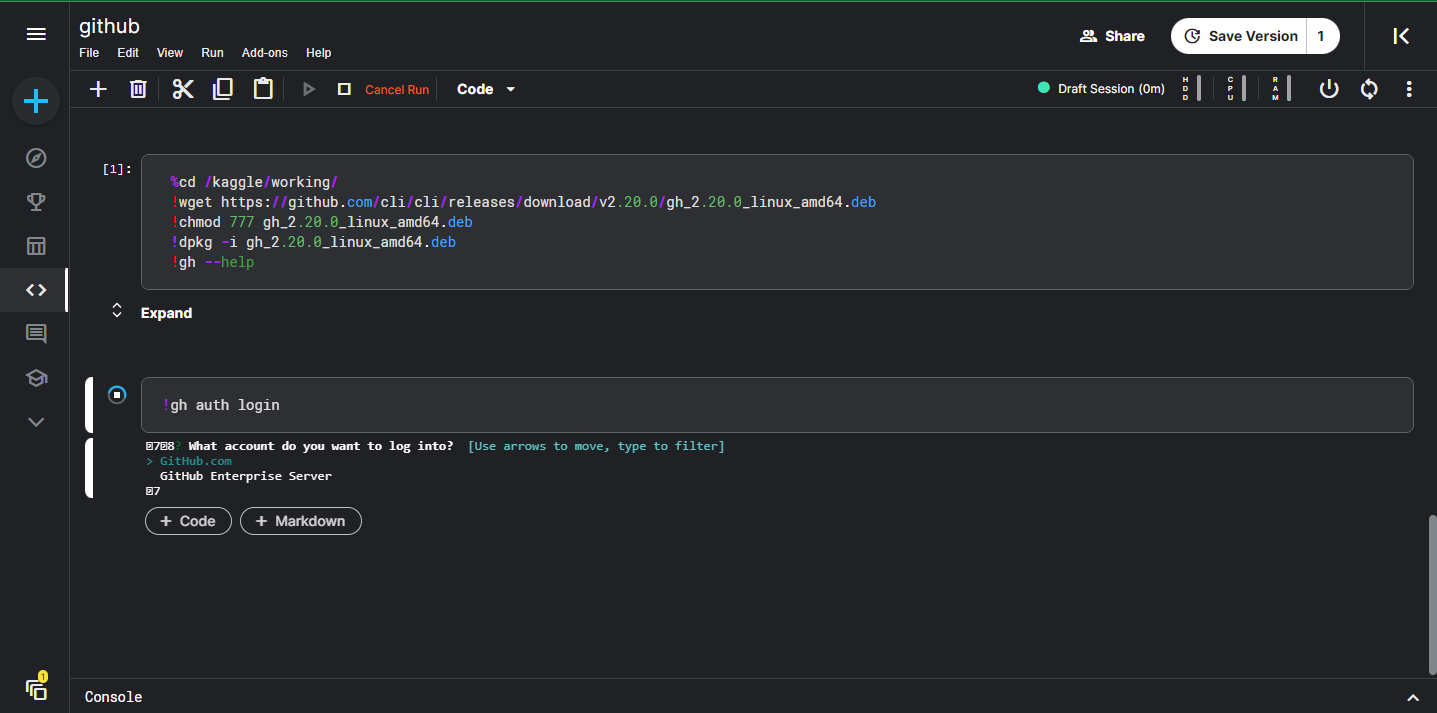
Task: Click the add cell plus icon in toolbar
Action: coord(98,89)
